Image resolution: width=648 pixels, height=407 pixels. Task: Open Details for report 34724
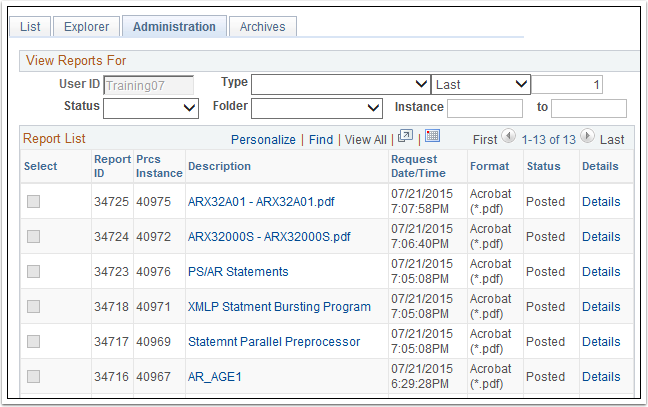(601, 237)
